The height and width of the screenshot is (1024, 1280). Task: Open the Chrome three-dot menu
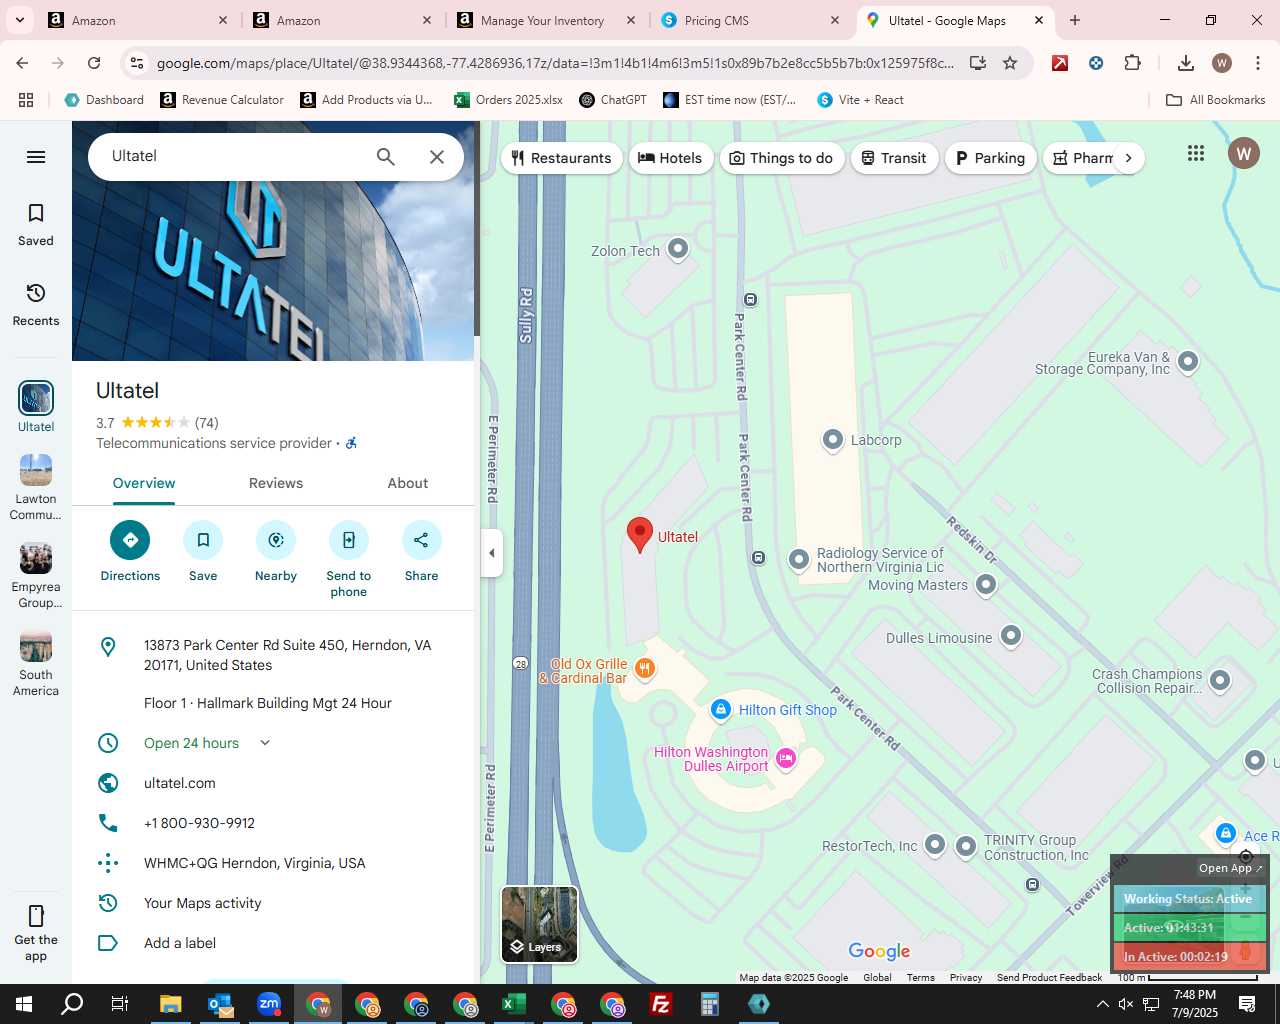[x=1258, y=63]
